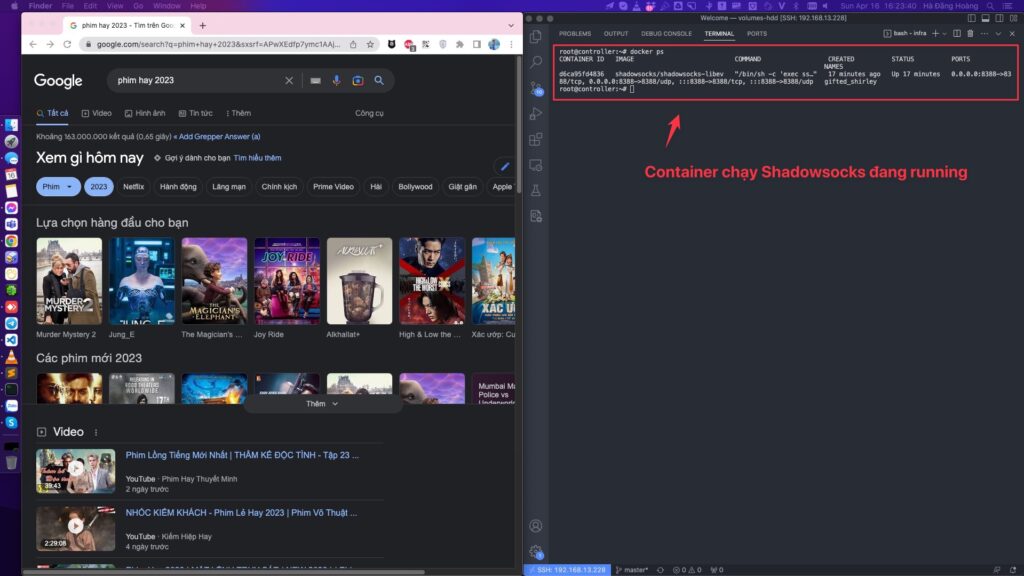Viewport: 1024px width, 576px height.
Task: Open Joy Ride movie poster
Action: pyautogui.click(x=287, y=281)
